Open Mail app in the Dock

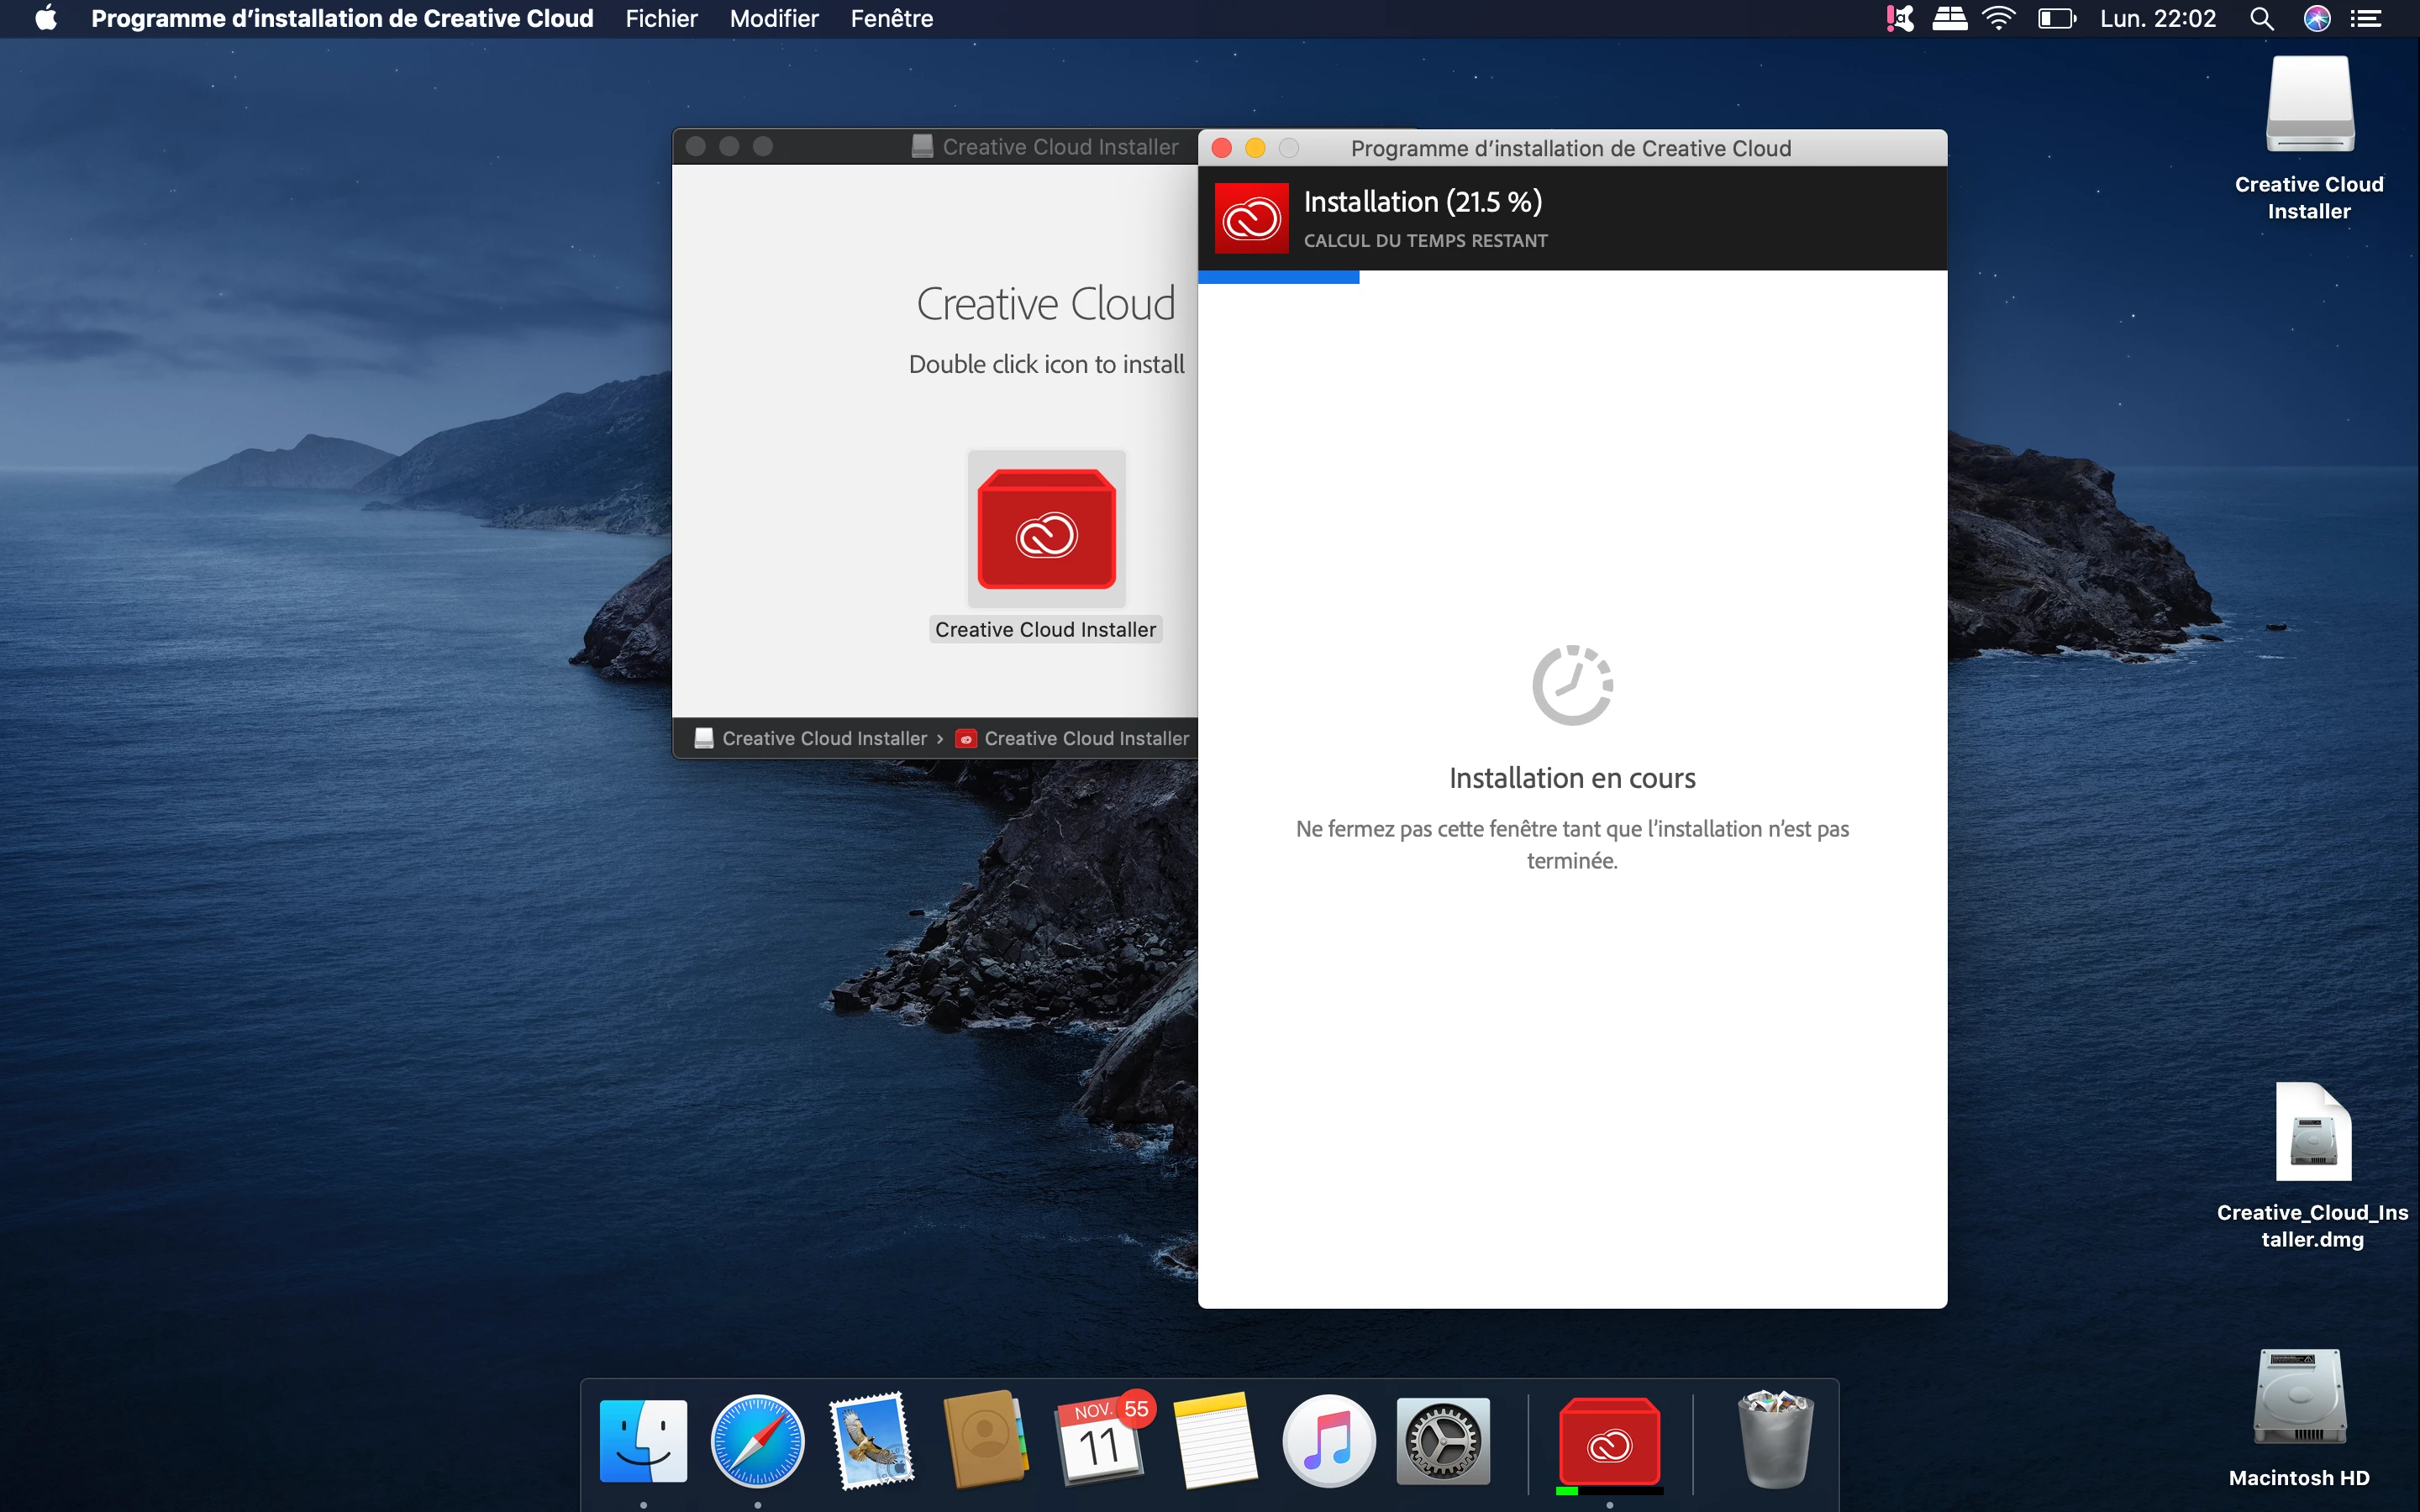[871, 1441]
